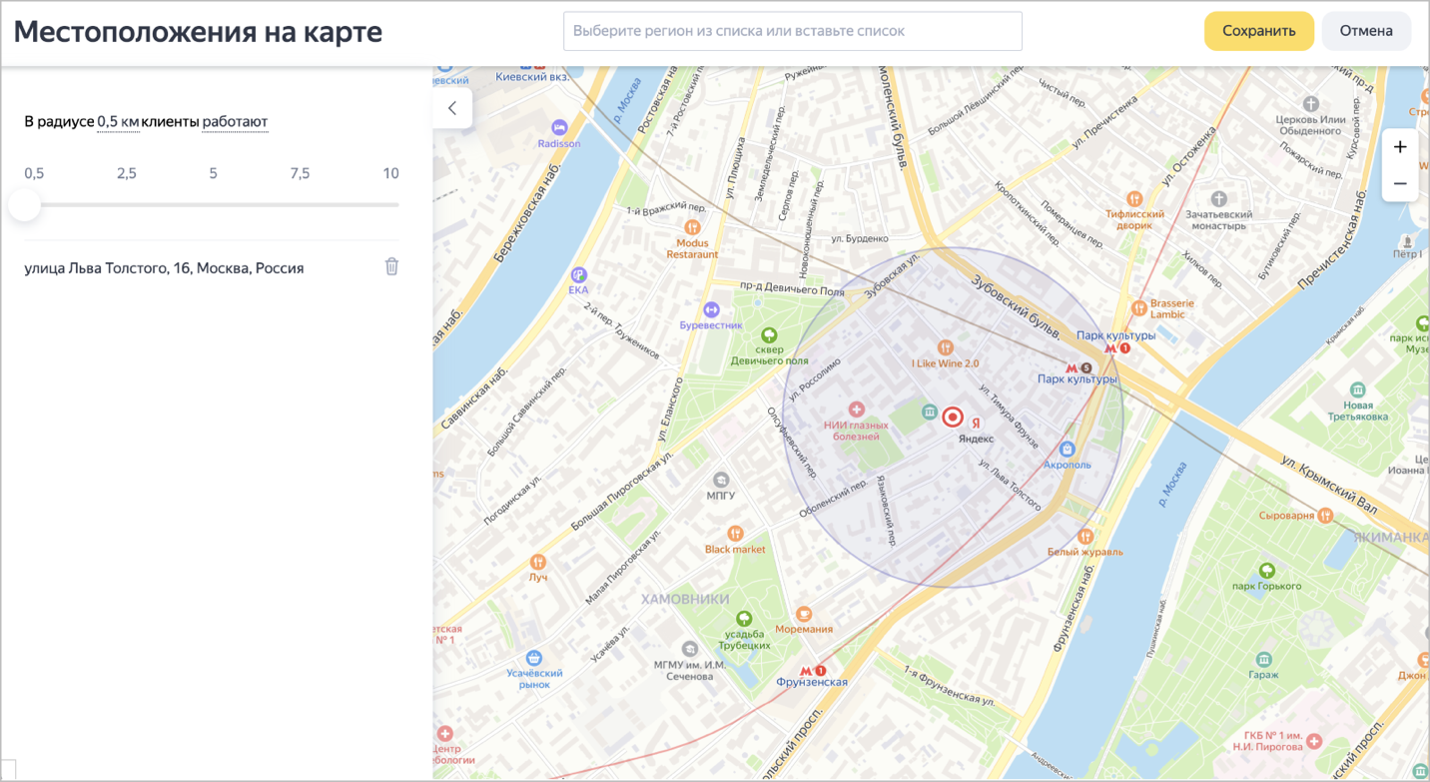Select the Black market restaurant marker

tap(735, 534)
